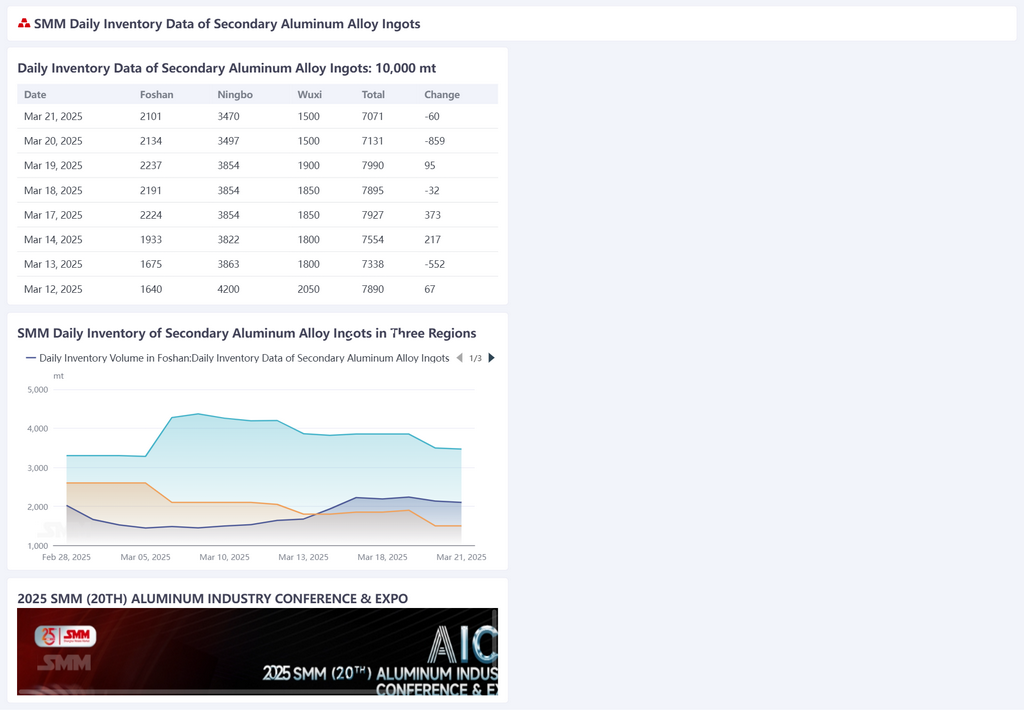Screen dimensions: 1024x710
Task: Click Foshan value 2134
Action: (151, 141)
